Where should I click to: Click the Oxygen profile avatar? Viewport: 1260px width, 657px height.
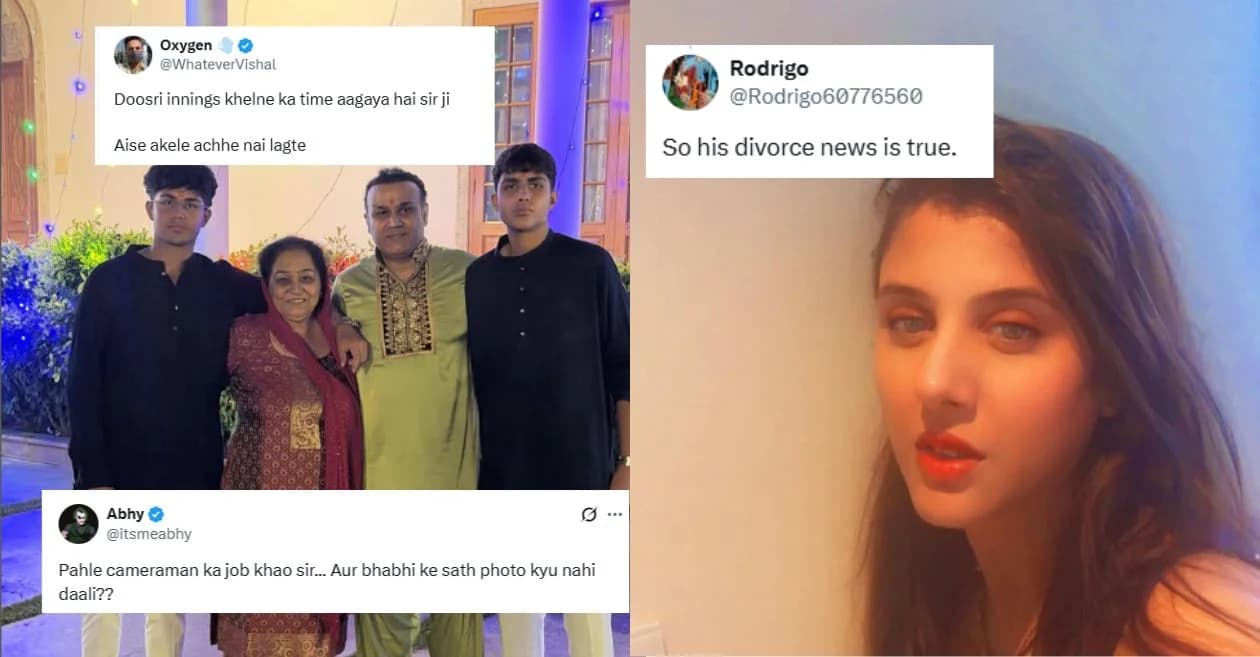point(133,54)
